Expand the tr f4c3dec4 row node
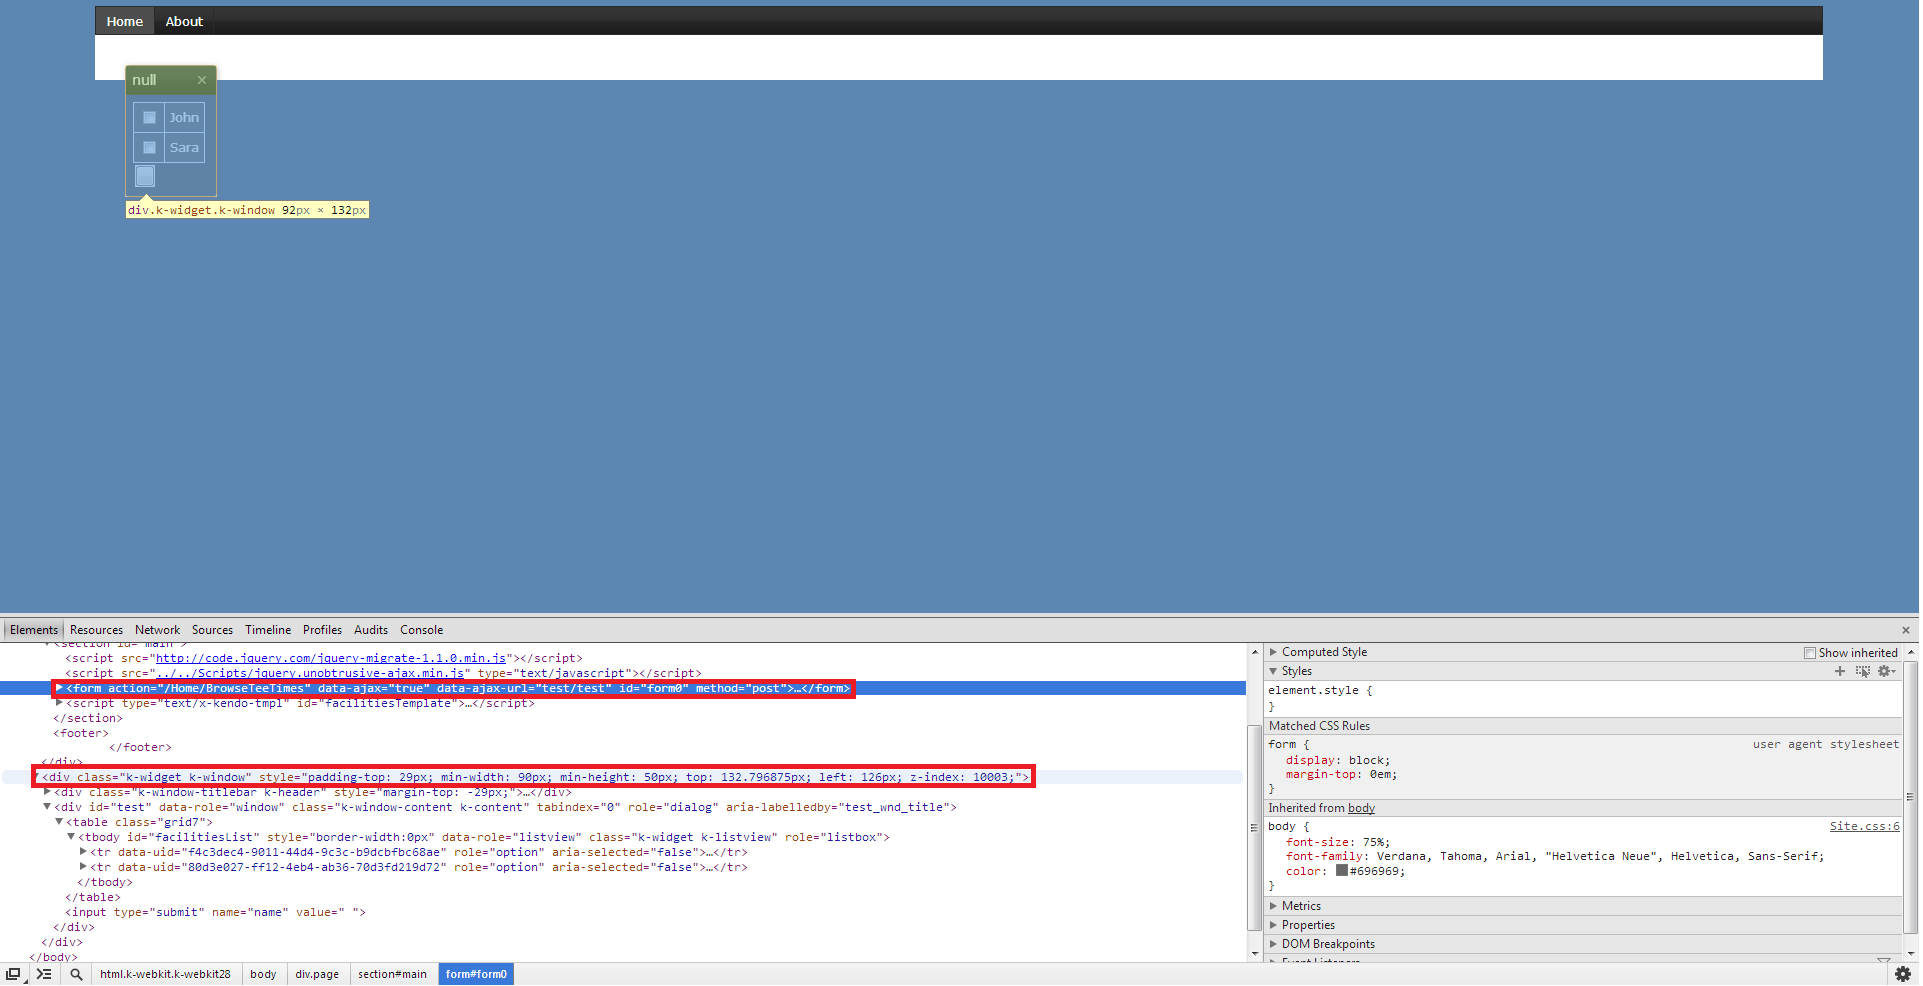This screenshot has width=1923, height=986. [83, 852]
